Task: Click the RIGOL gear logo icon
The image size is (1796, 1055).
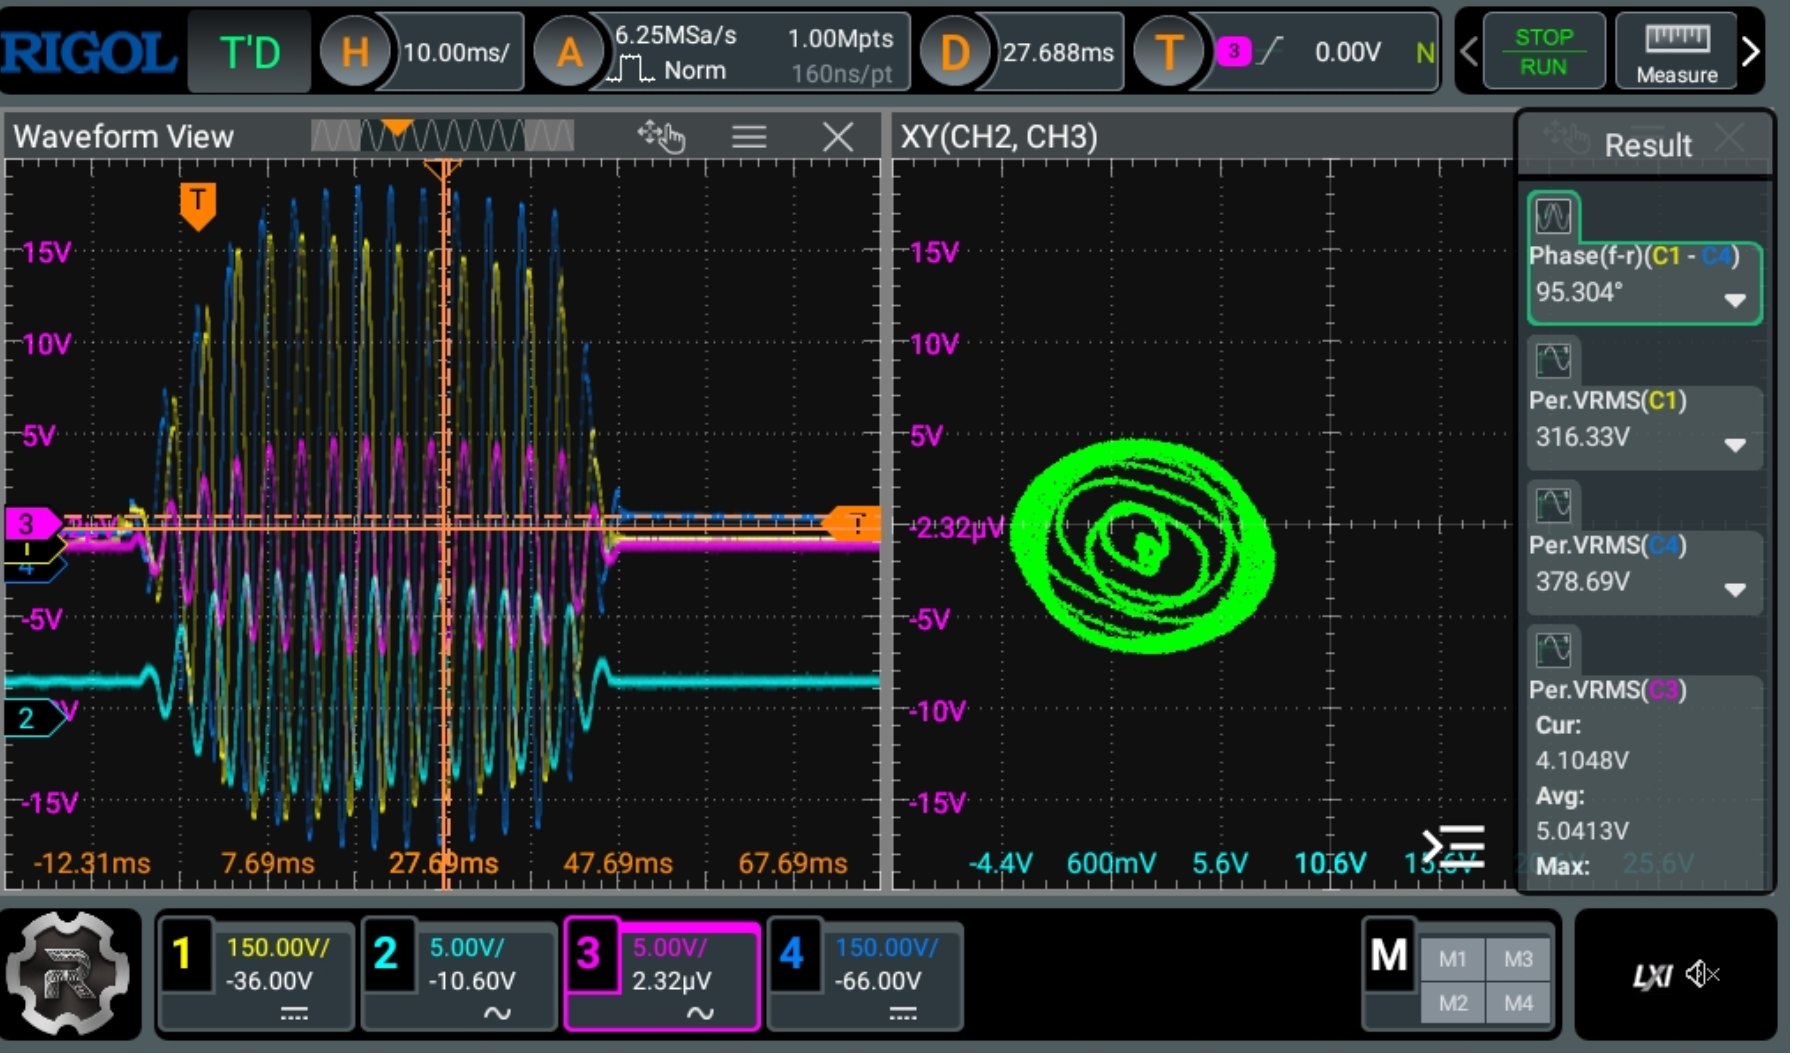Action: pos(68,974)
